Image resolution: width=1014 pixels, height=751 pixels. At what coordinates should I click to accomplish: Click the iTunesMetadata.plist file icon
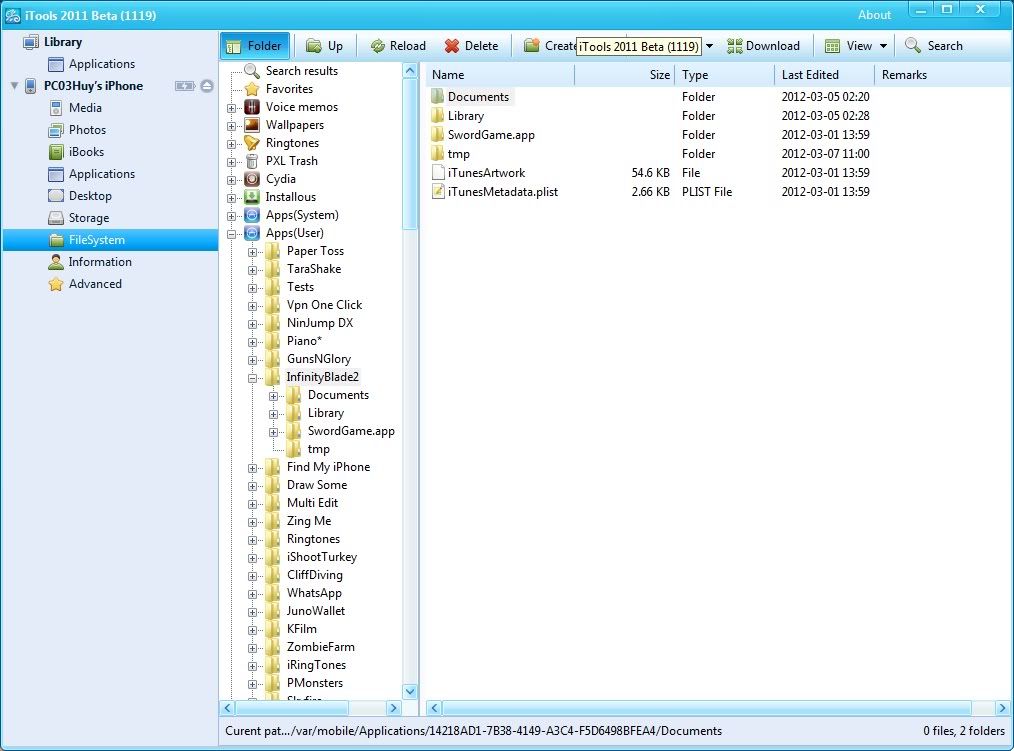point(438,191)
